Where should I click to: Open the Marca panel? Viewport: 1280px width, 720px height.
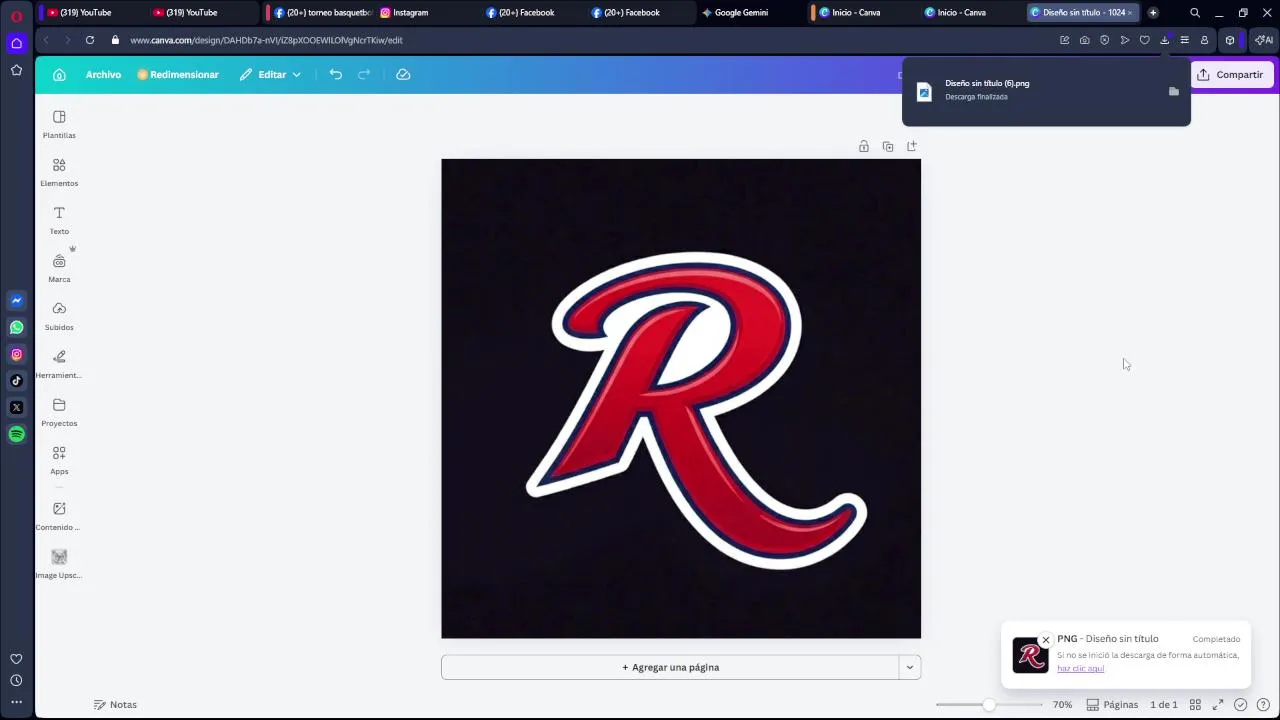click(x=59, y=268)
